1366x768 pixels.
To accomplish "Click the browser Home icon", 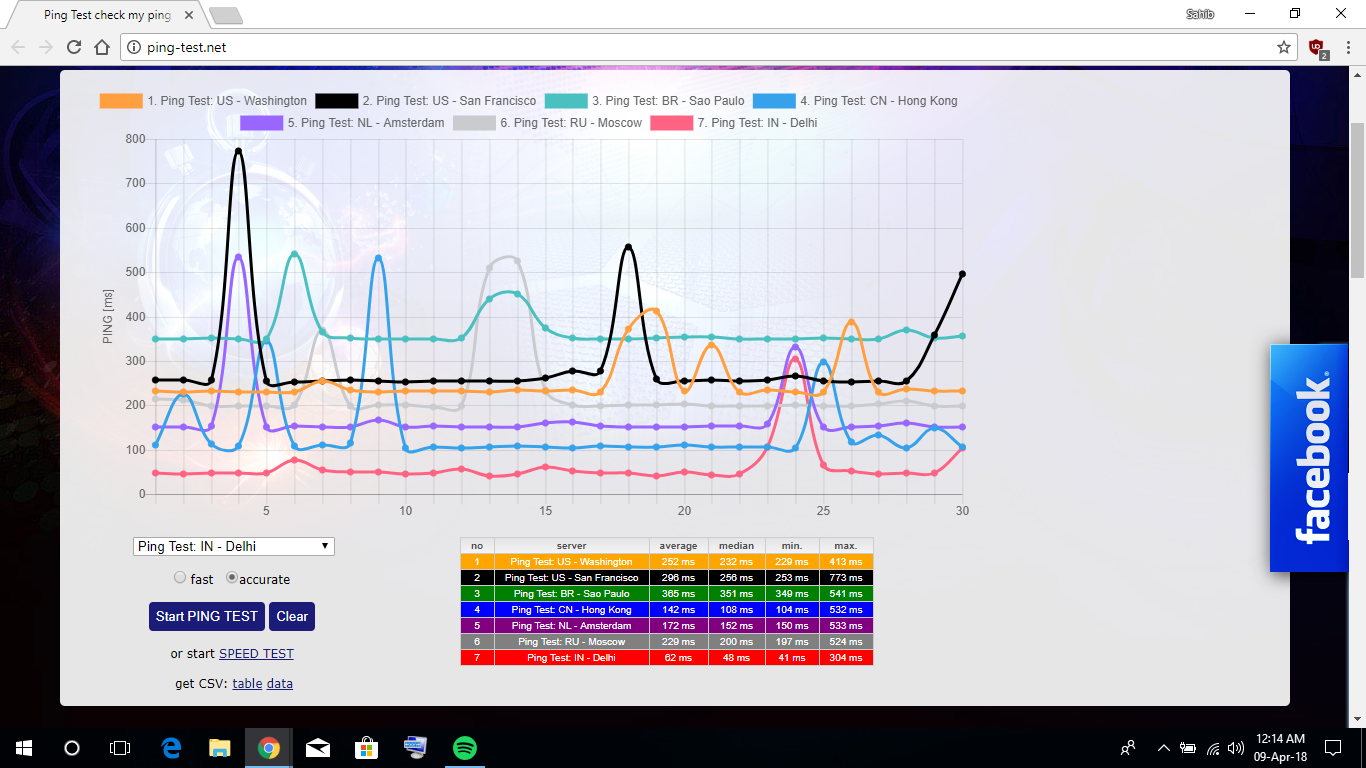I will [101, 47].
